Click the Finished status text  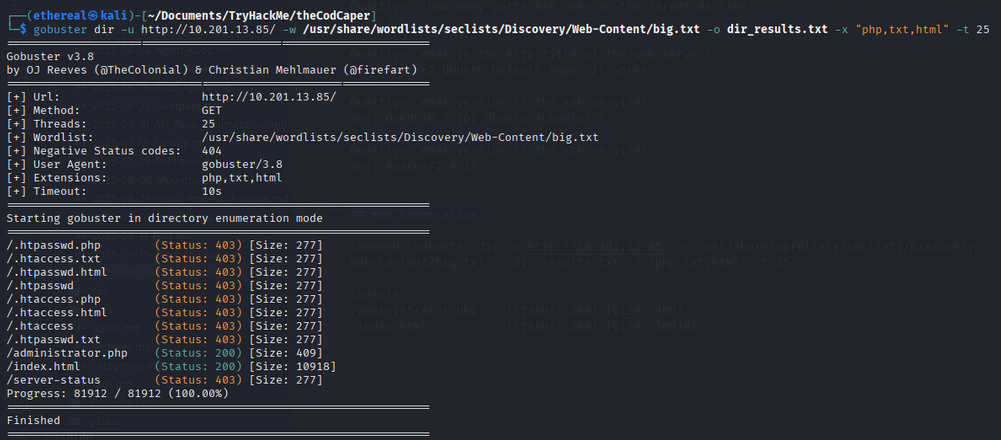36,421
